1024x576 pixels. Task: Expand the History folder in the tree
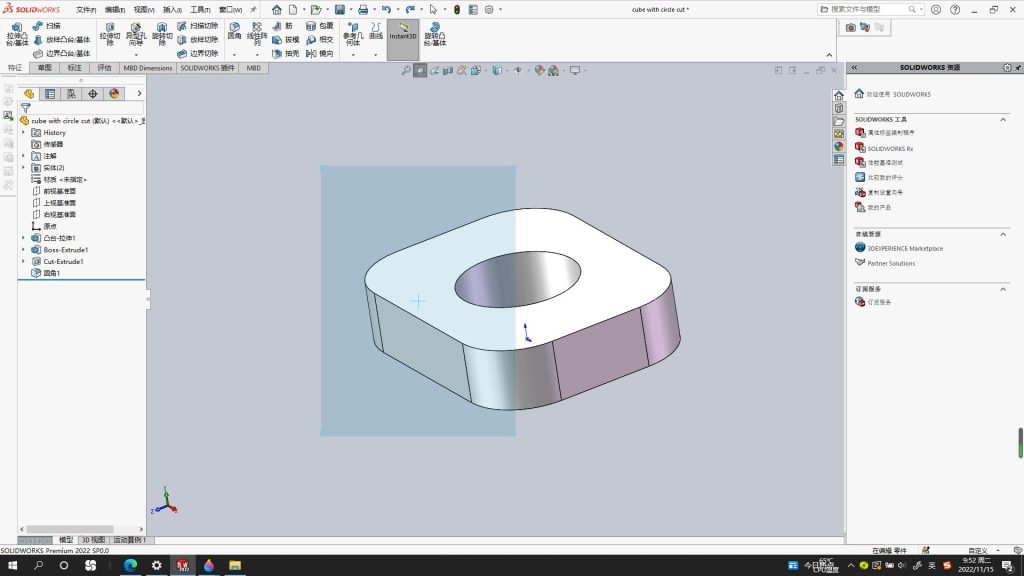(x=24, y=132)
